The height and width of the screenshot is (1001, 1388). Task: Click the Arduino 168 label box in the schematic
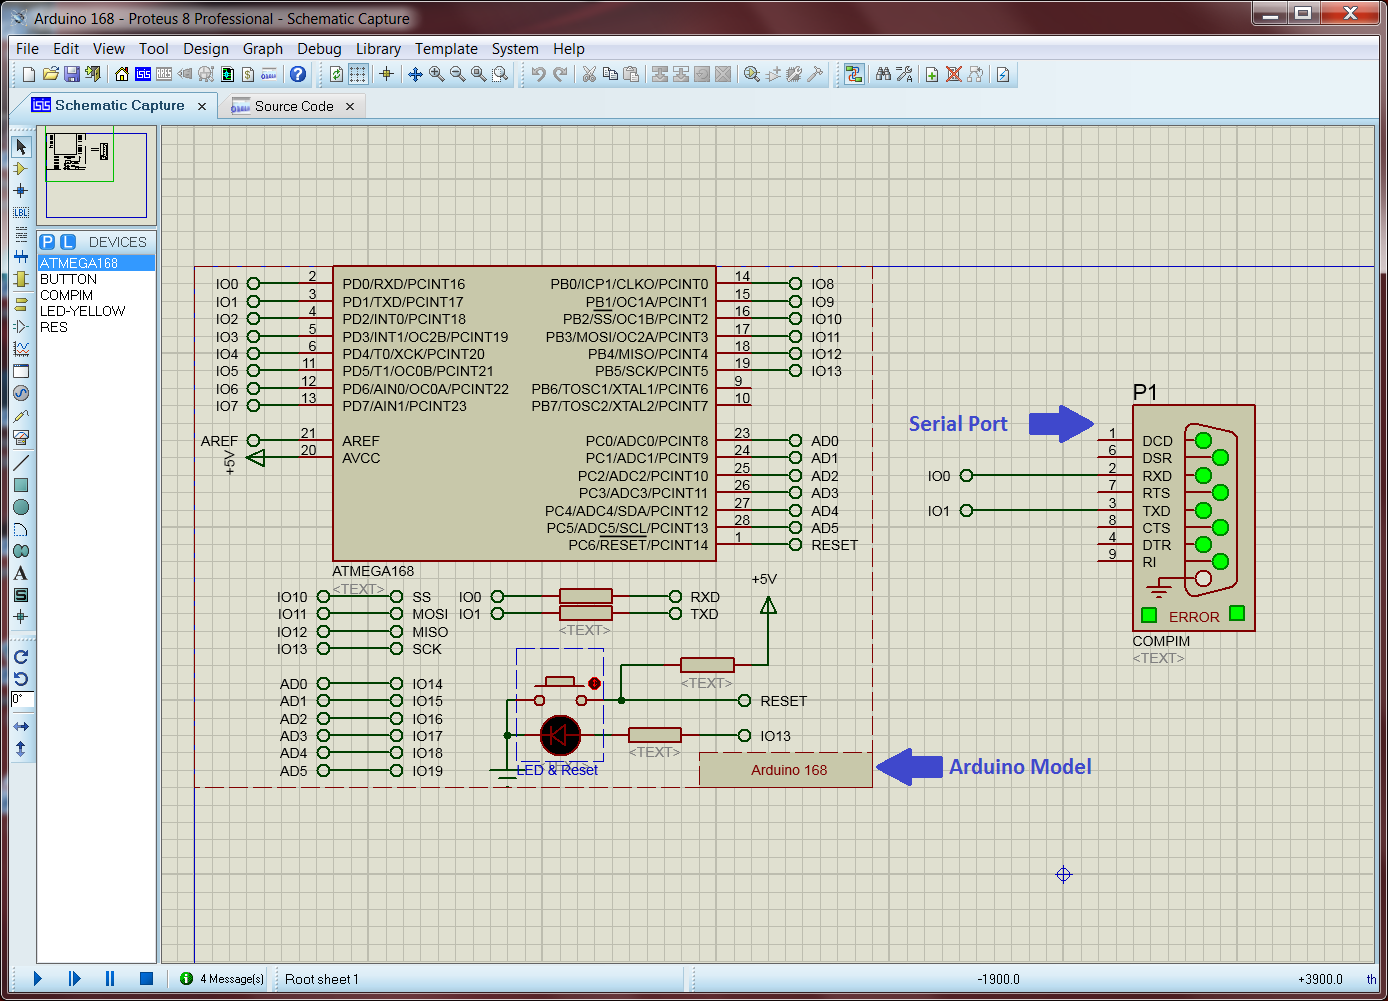786,770
